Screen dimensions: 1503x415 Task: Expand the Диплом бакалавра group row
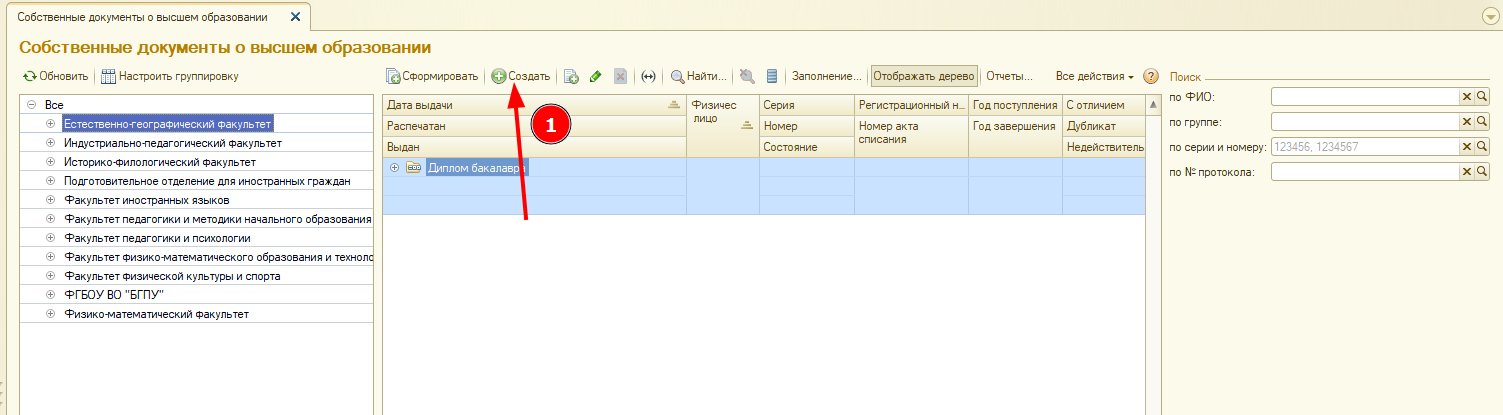tap(394, 168)
